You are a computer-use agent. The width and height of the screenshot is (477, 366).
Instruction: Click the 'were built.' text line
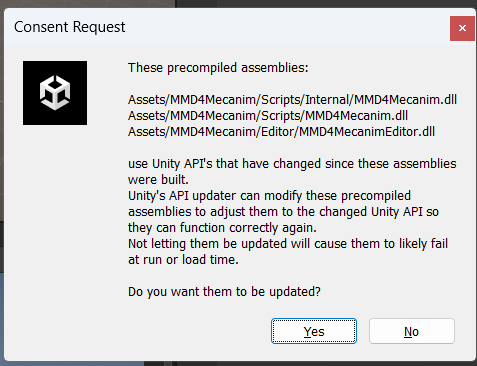pos(158,180)
